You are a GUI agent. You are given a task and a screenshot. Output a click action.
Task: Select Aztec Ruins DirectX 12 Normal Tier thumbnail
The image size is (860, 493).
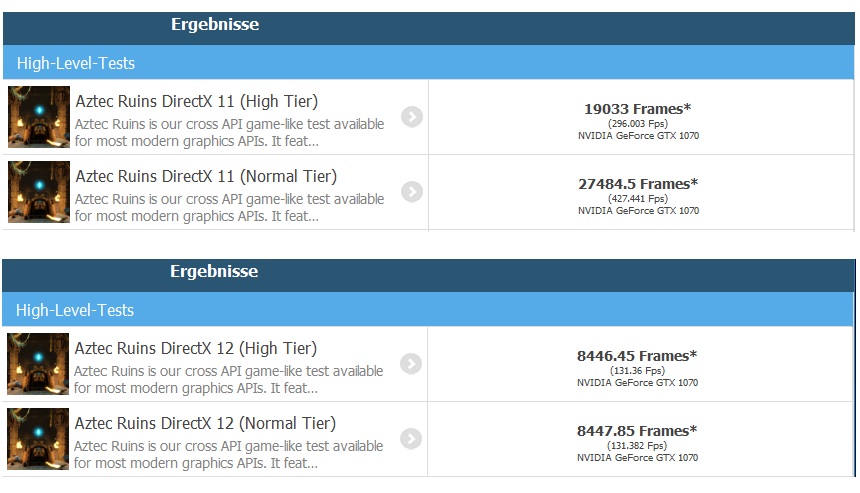(38, 439)
